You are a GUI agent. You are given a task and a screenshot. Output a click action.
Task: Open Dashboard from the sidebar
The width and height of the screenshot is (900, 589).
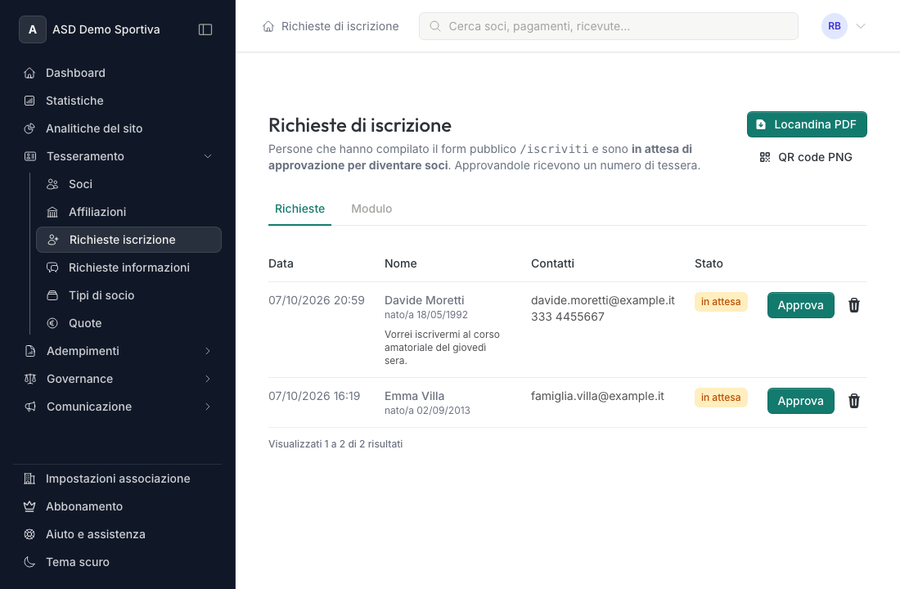coord(118,73)
